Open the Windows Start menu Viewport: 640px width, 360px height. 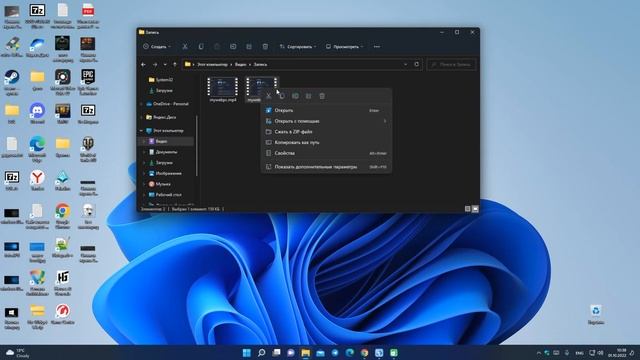coord(247,353)
